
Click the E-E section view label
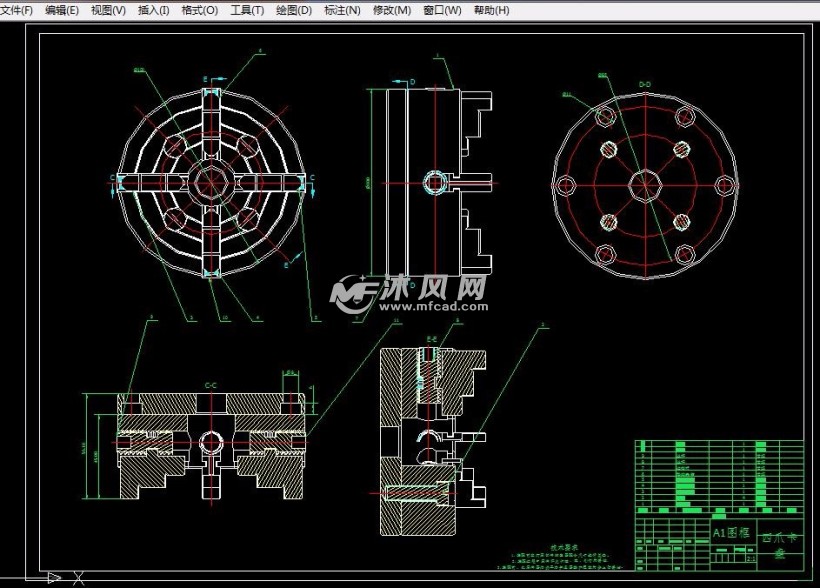432,340
